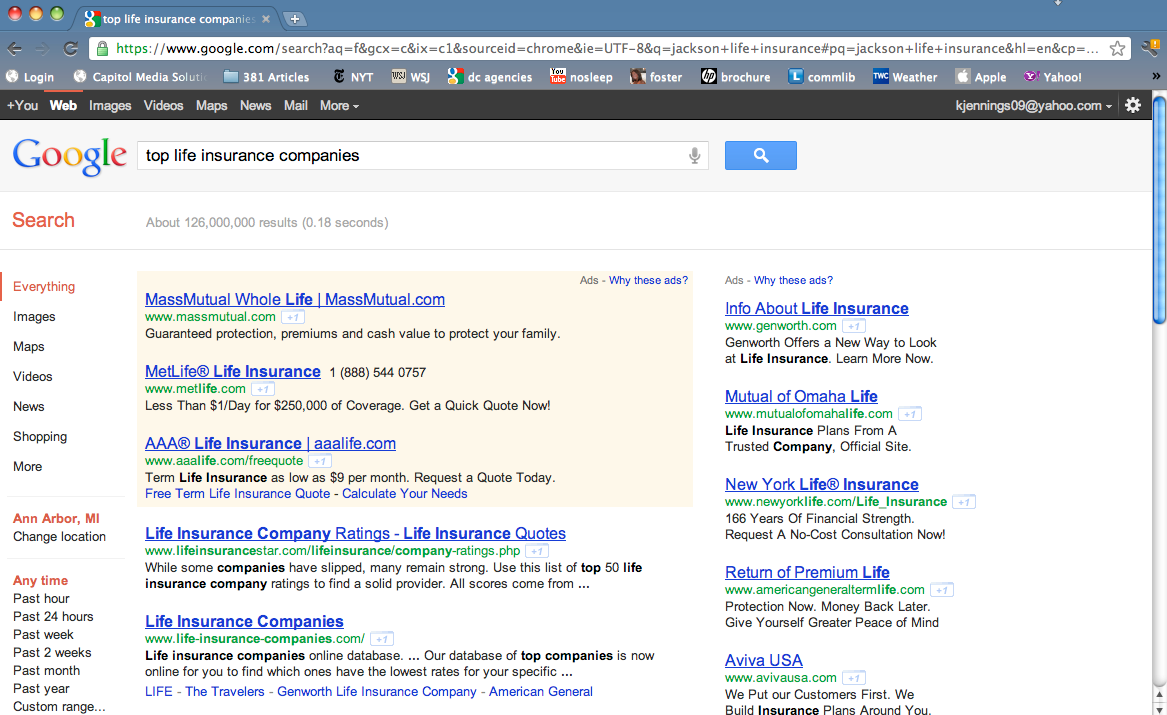This screenshot has height=715, width=1167.
Task: Open the Mutual of Omaha Life ad
Action: click(801, 397)
